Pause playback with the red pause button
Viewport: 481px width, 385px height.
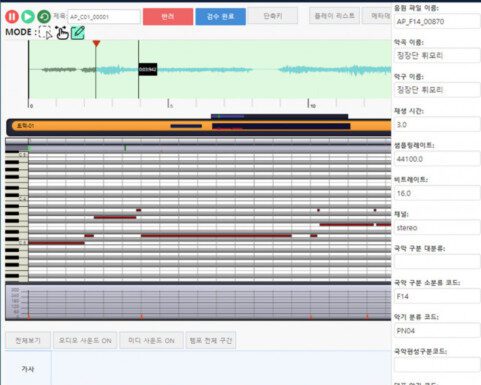click(x=12, y=17)
